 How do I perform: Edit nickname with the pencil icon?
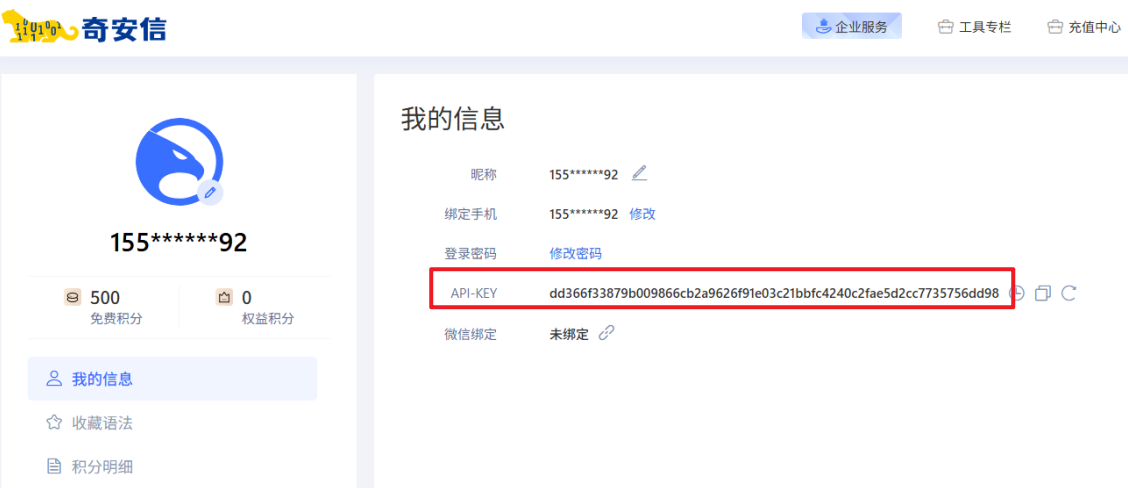639,173
